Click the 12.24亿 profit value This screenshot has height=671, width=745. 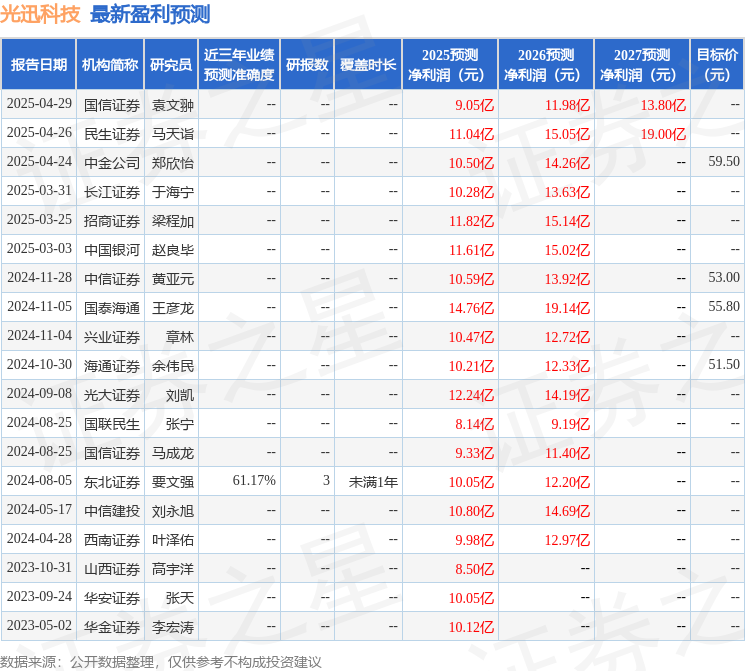pos(471,395)
